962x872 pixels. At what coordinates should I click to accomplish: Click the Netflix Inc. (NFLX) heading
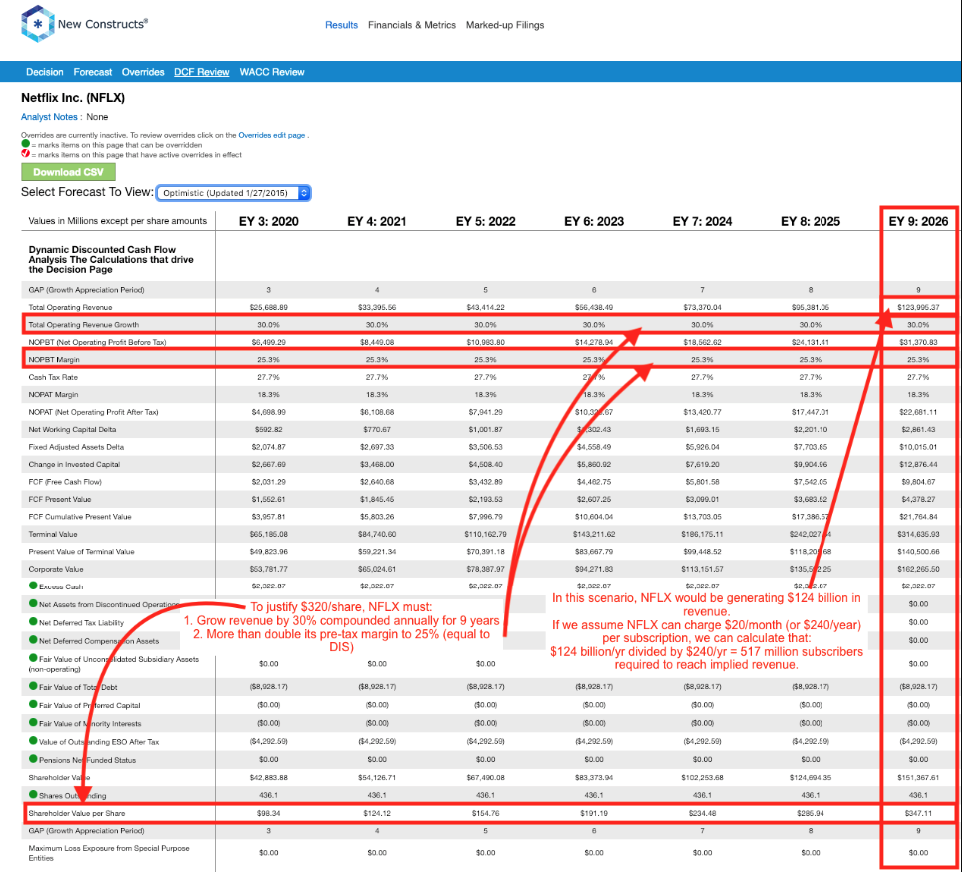click(x=73, y=98)
